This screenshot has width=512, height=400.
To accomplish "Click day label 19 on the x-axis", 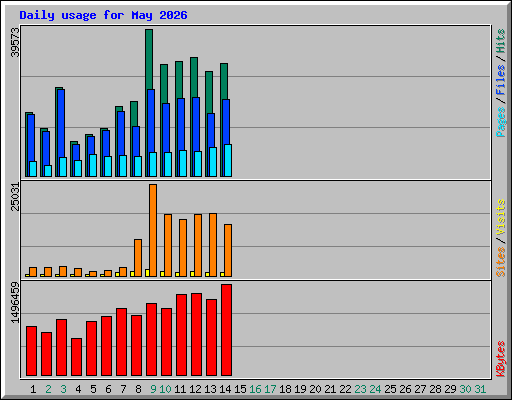I will [300, 389].
